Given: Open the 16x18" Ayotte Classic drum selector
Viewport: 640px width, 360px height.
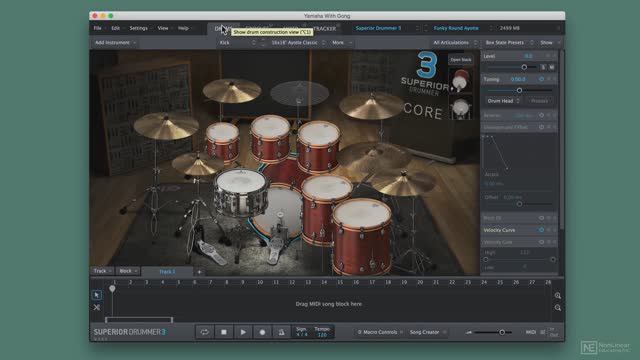Looking at the screenshot, I should pyautogui.click(x=298, y=42).
